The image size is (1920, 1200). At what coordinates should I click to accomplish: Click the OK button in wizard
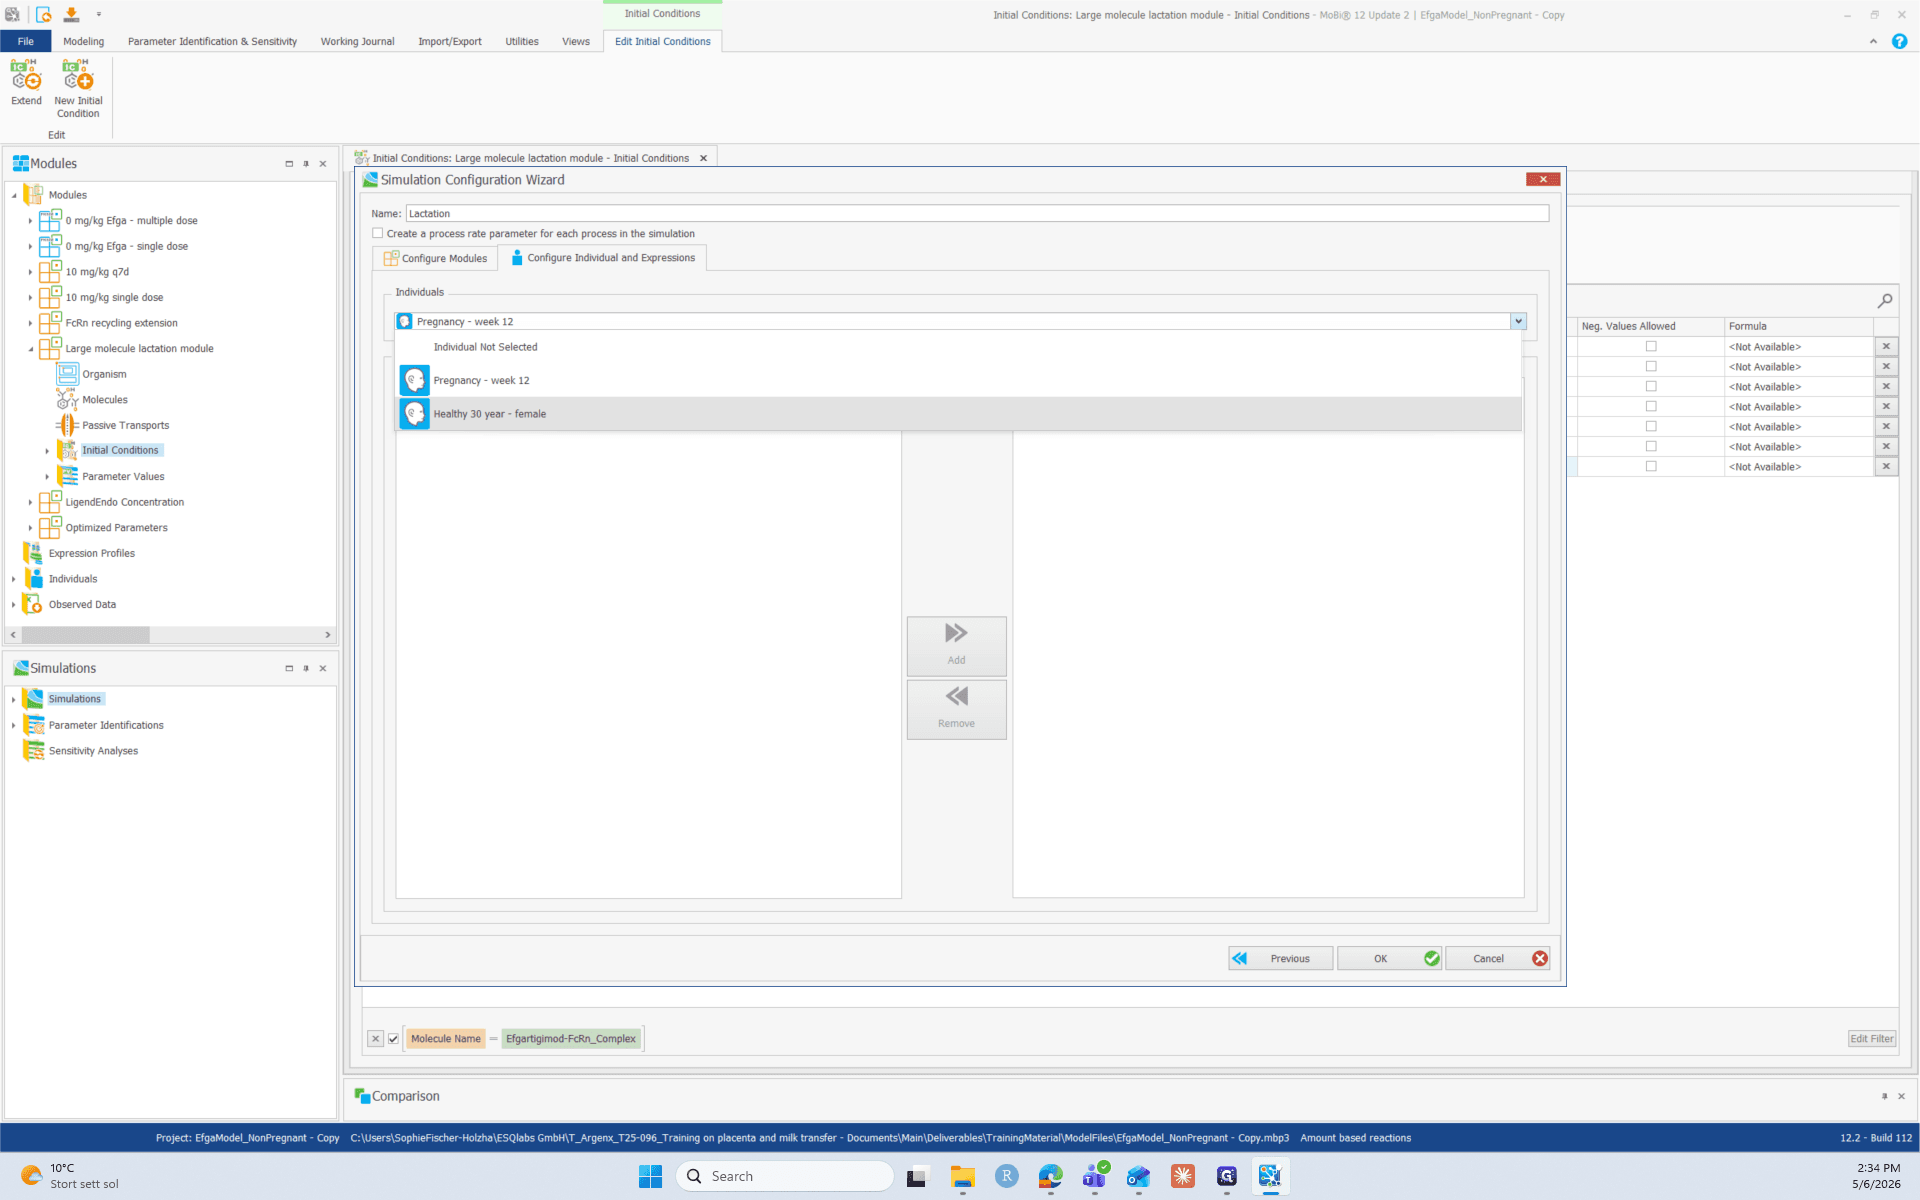click(1389, 958)
